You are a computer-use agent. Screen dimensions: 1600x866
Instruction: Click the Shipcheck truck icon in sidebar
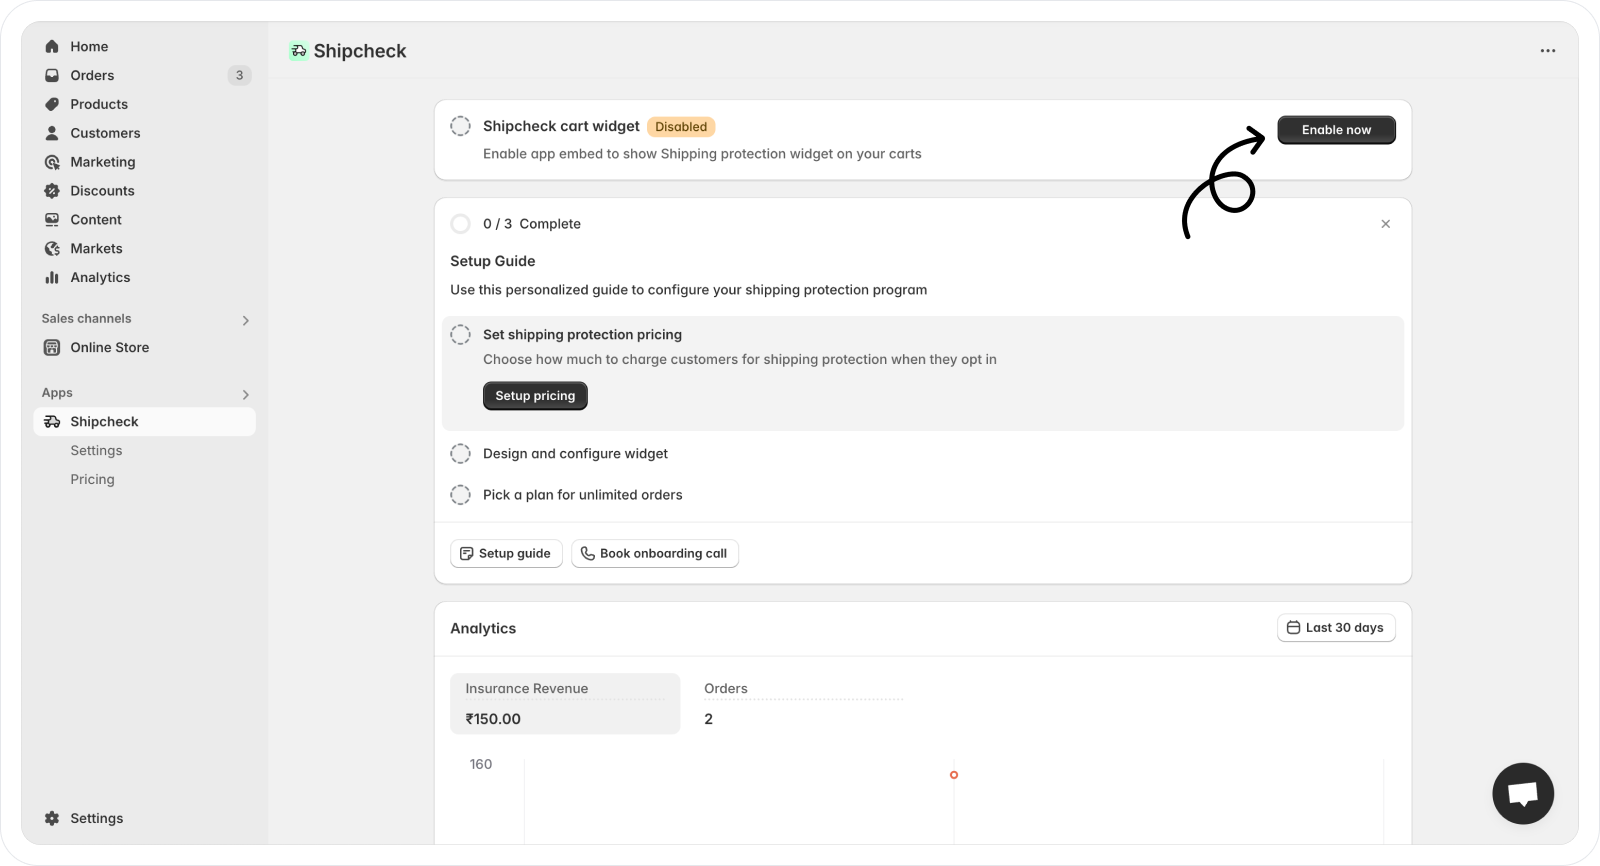[52, 422]
